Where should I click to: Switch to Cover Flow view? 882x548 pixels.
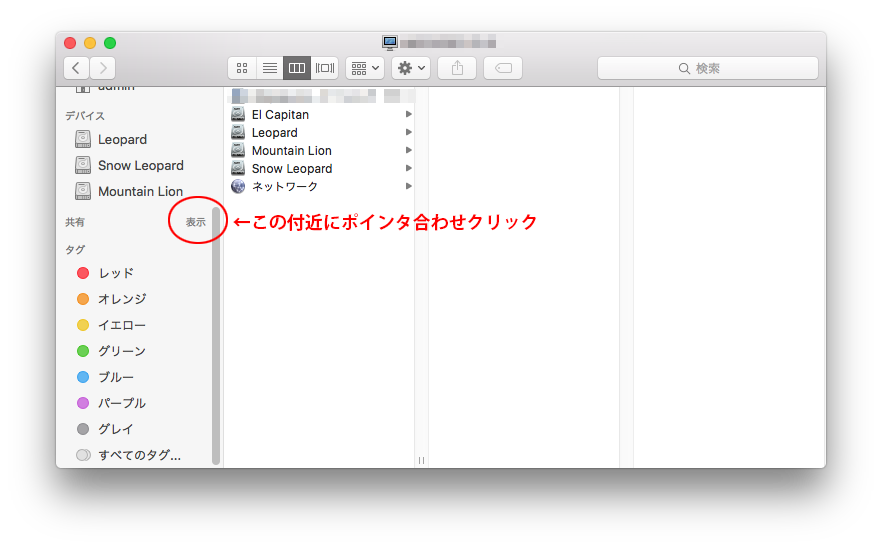pos(325,68)
